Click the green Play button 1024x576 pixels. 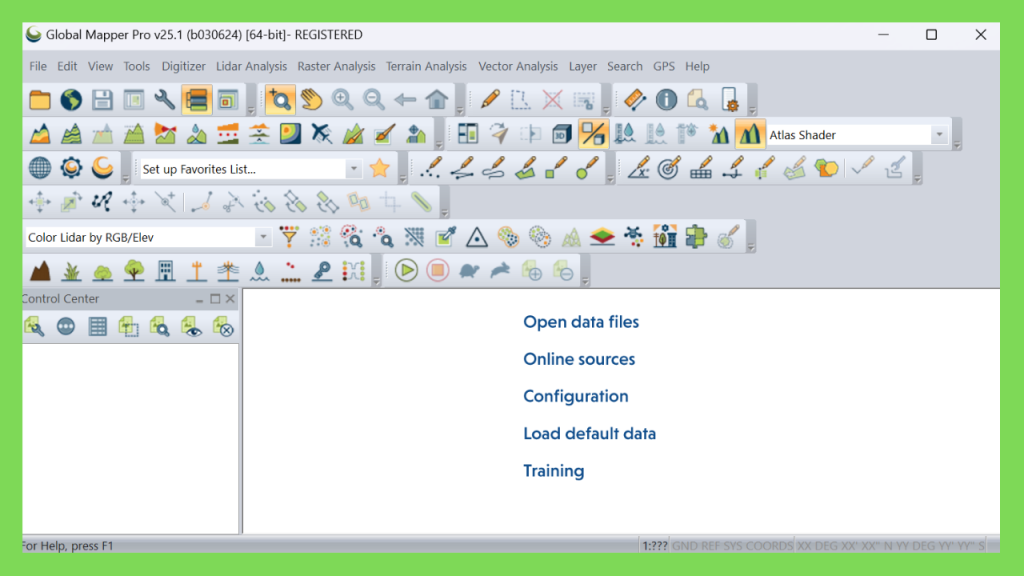(x=406, y=270)
